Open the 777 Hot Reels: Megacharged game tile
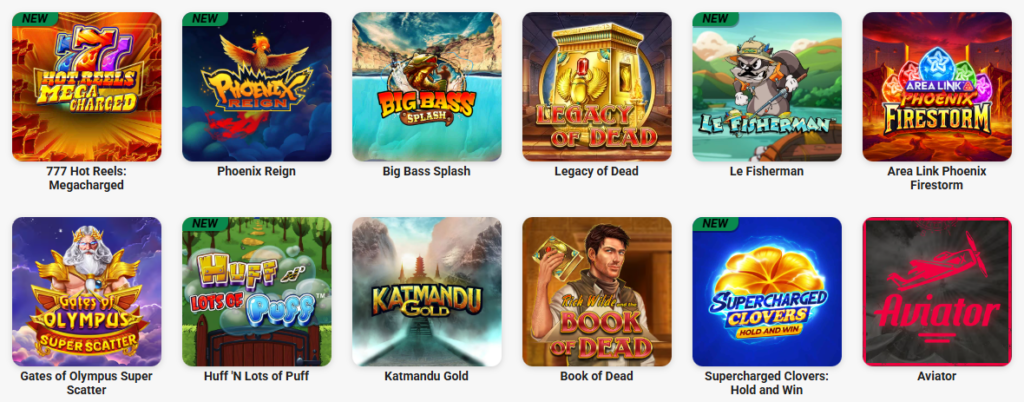The image size is (1024, 402). click(x=87, y=87)
